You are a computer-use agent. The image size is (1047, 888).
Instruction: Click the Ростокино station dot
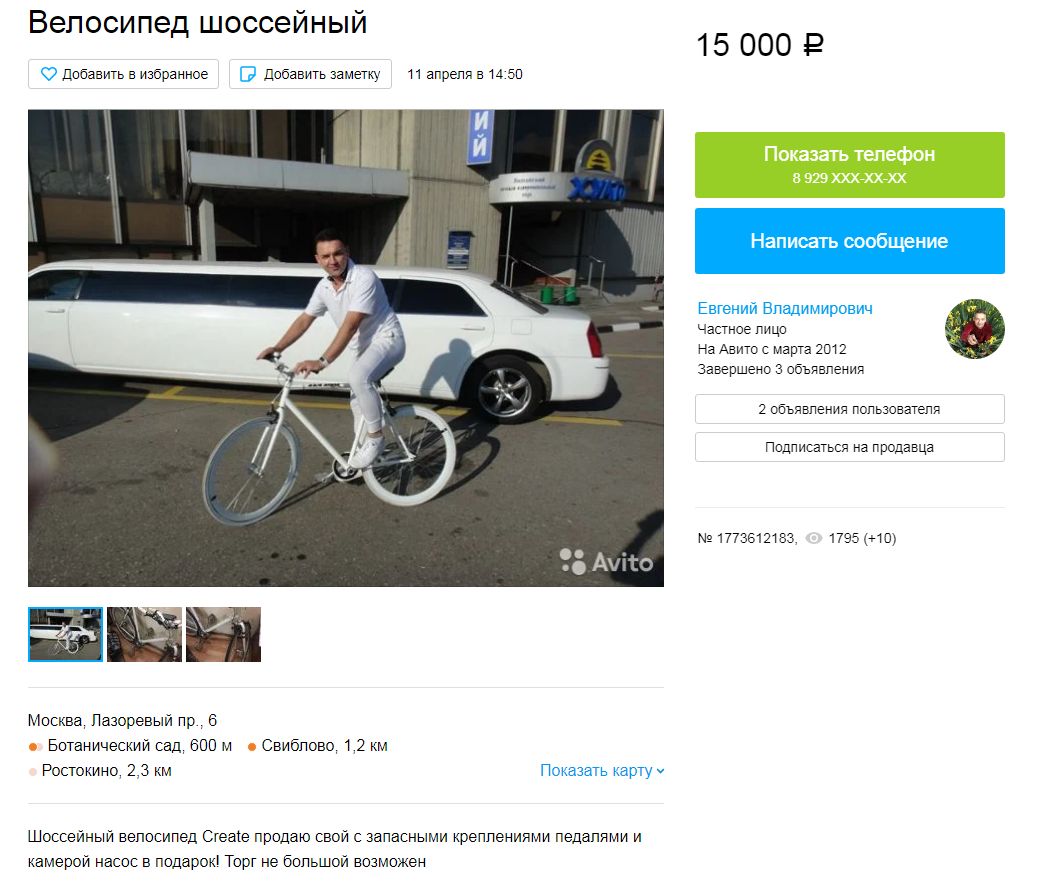[x=33, y=772]
